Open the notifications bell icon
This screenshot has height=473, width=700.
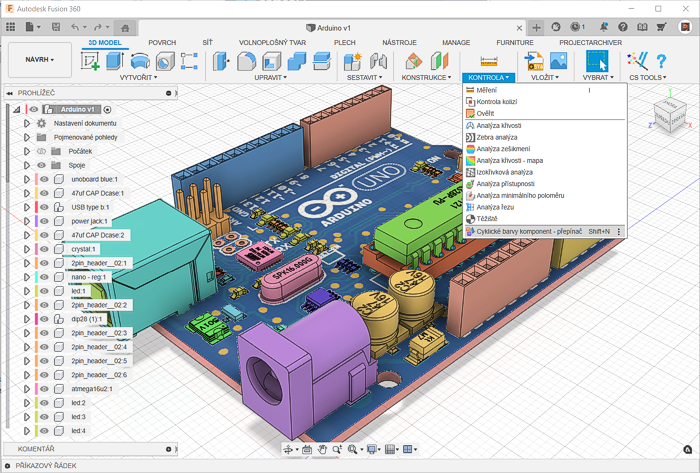click(604, 27)
